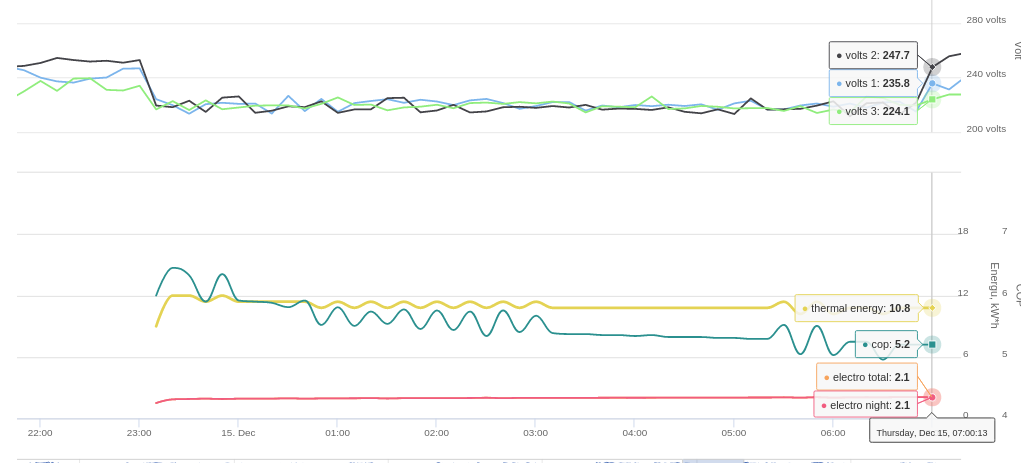The image size is (1021, 463).
Task: Click the volts 1 blue point marker
Action: click(x=932, y=83)
